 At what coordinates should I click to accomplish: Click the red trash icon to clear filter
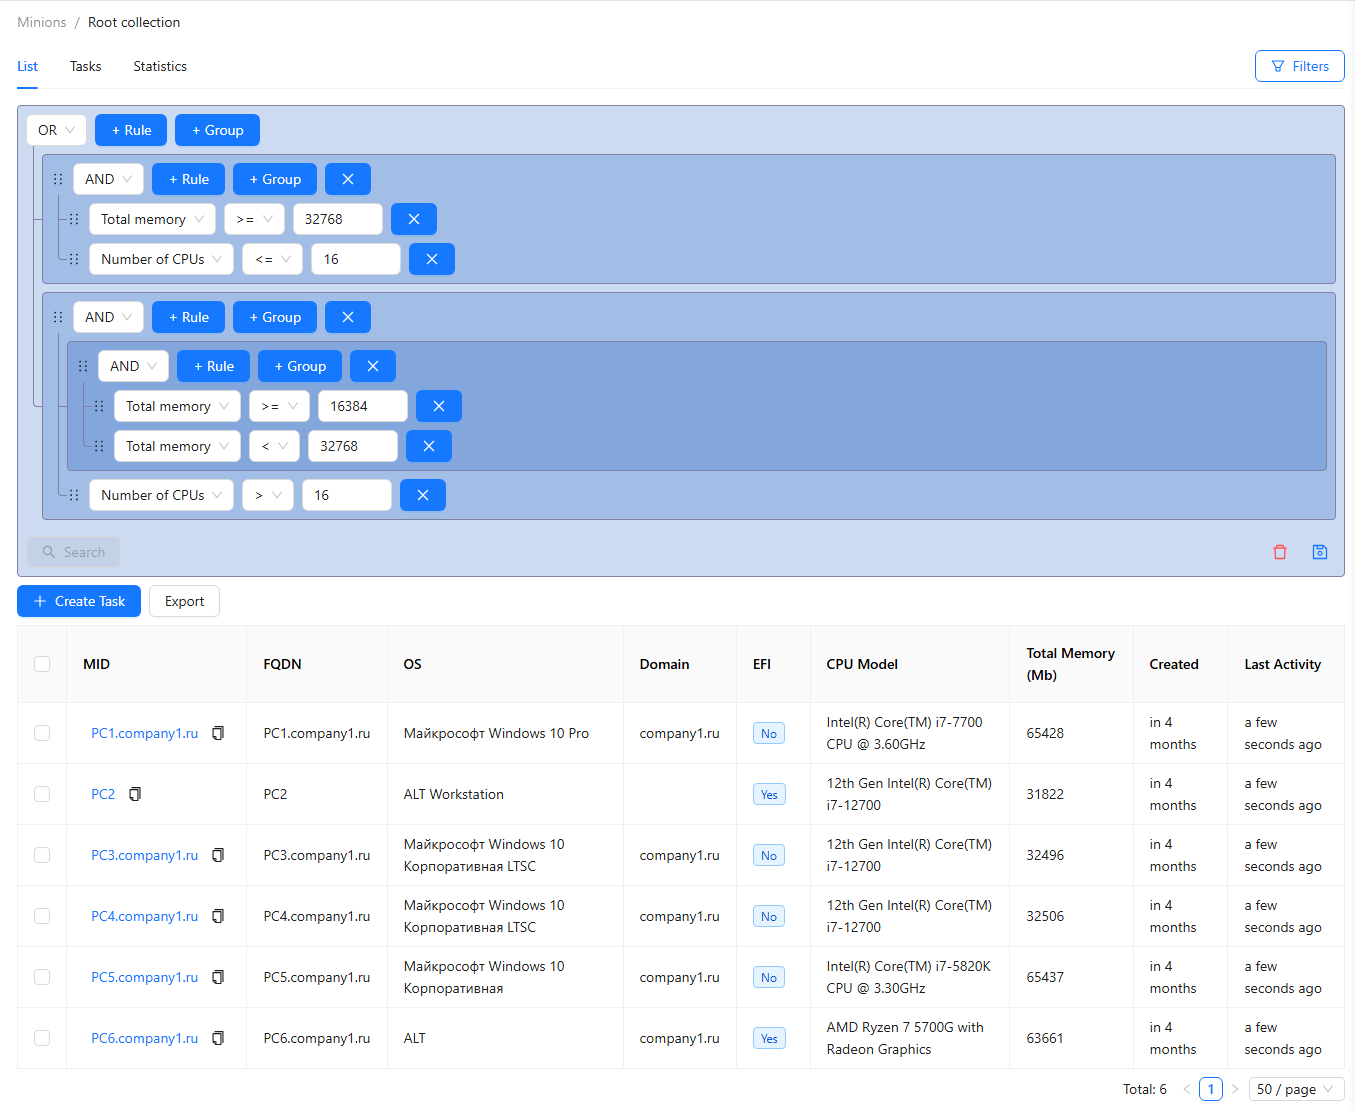1280,552
